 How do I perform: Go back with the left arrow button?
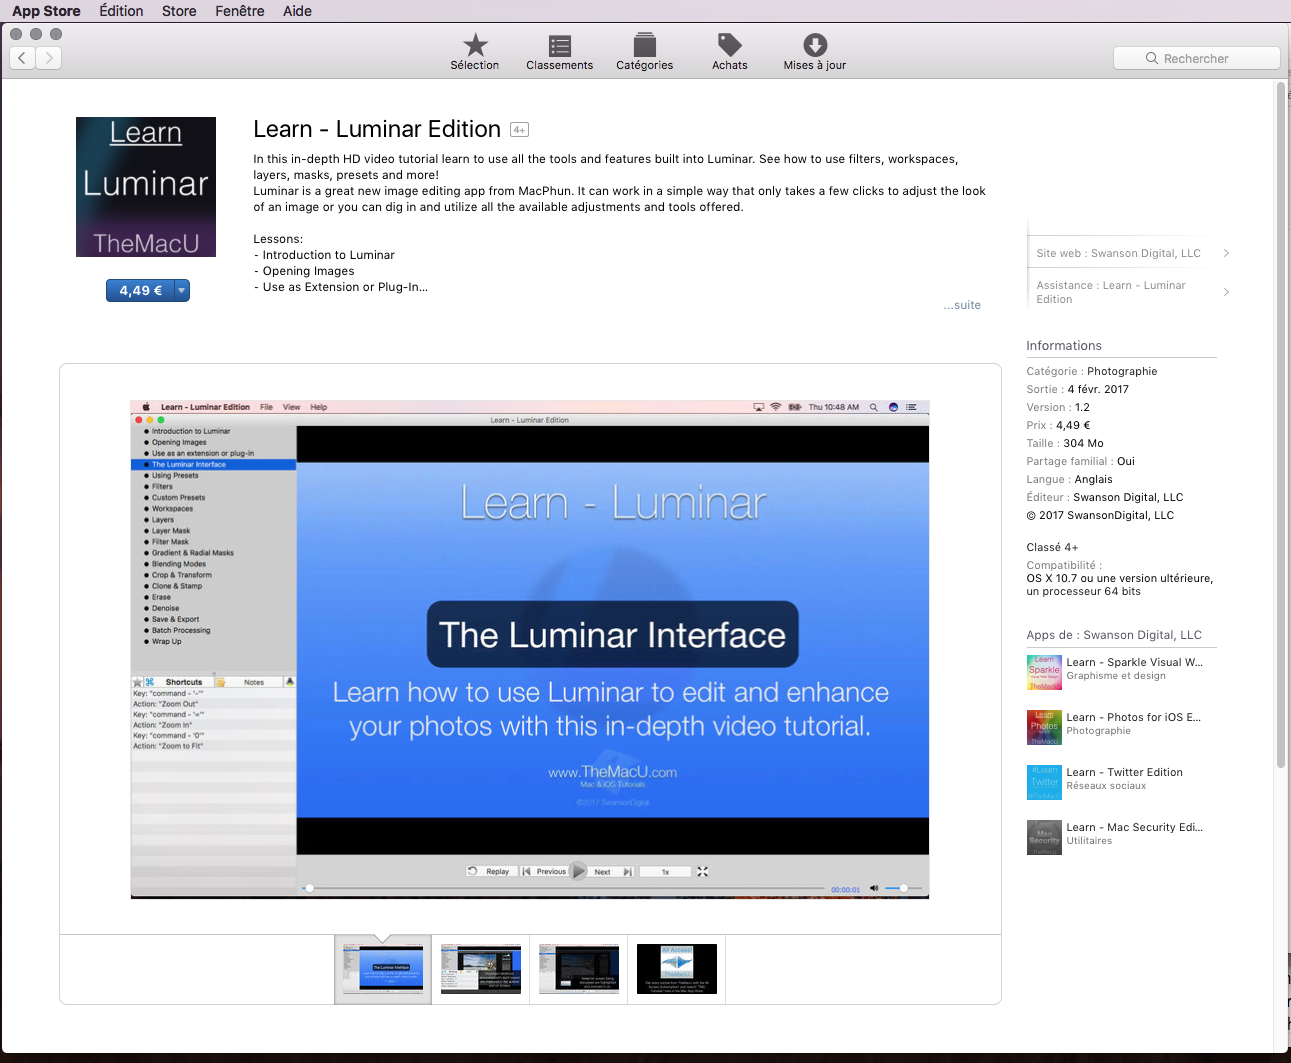click(23, 58)
